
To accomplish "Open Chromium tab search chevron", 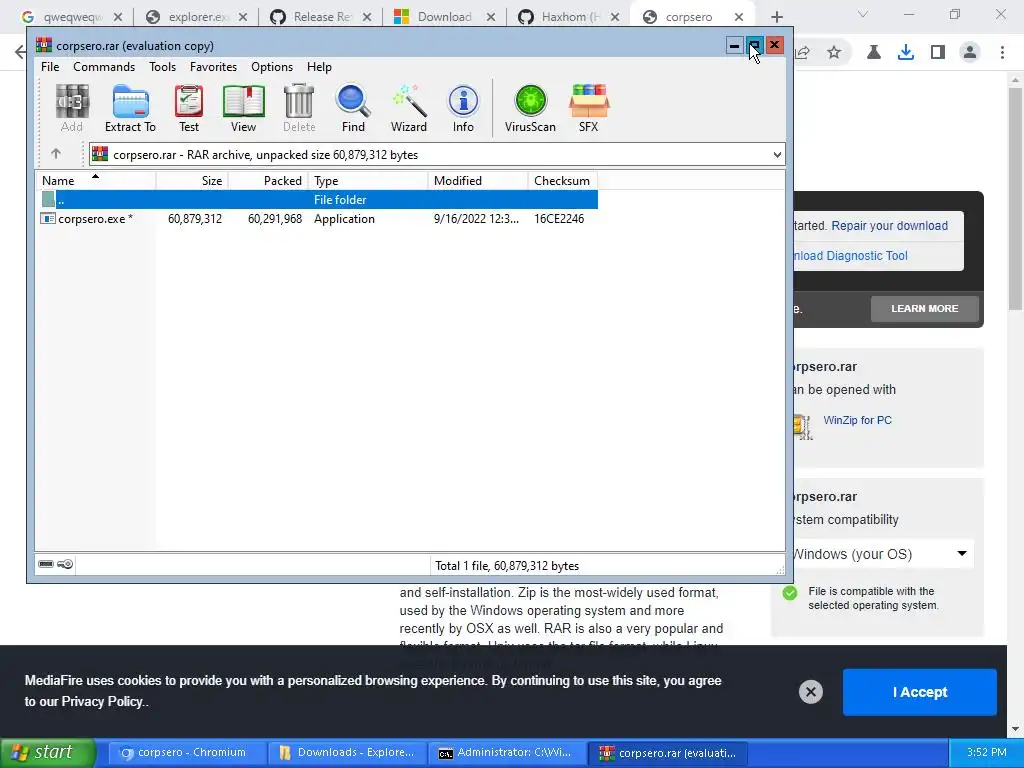I will (x=863, y=14).
